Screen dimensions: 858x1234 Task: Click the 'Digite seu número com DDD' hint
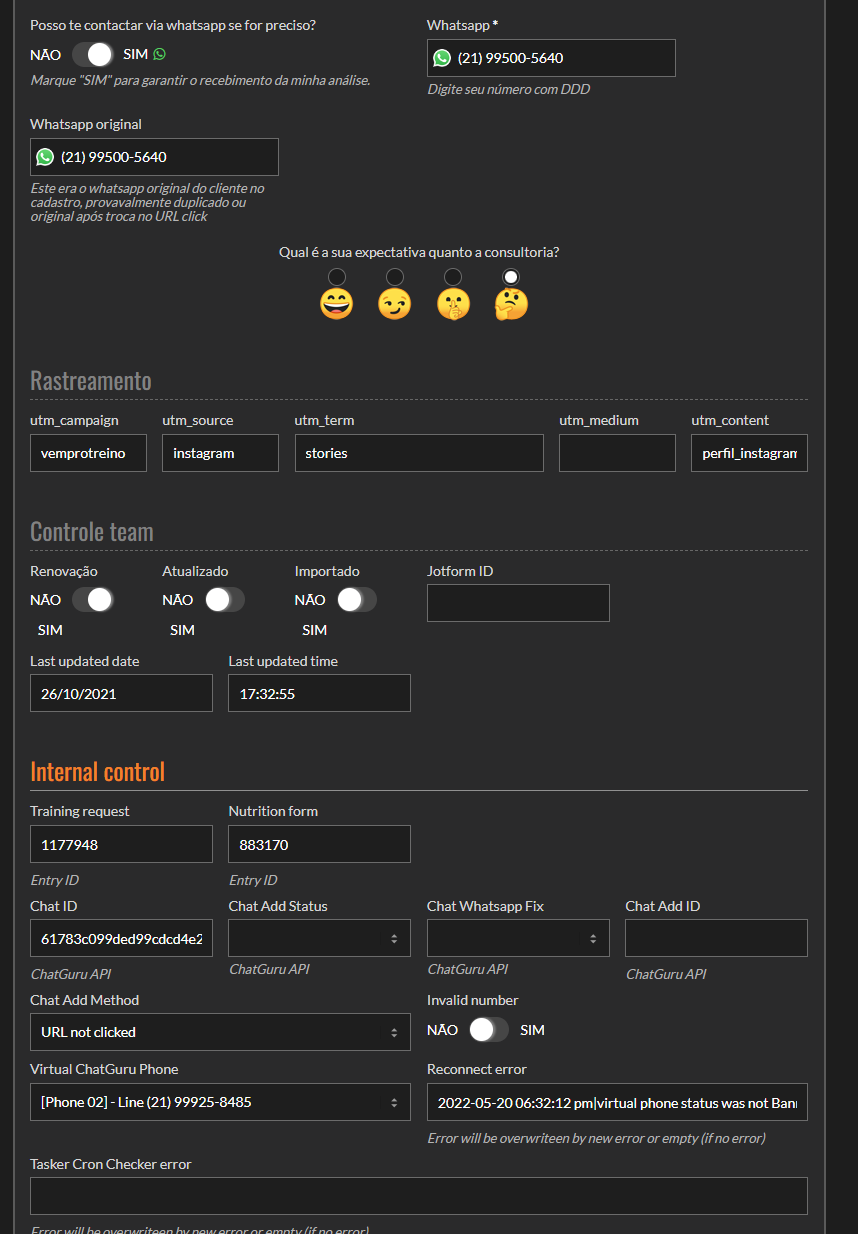coord(509,89)
